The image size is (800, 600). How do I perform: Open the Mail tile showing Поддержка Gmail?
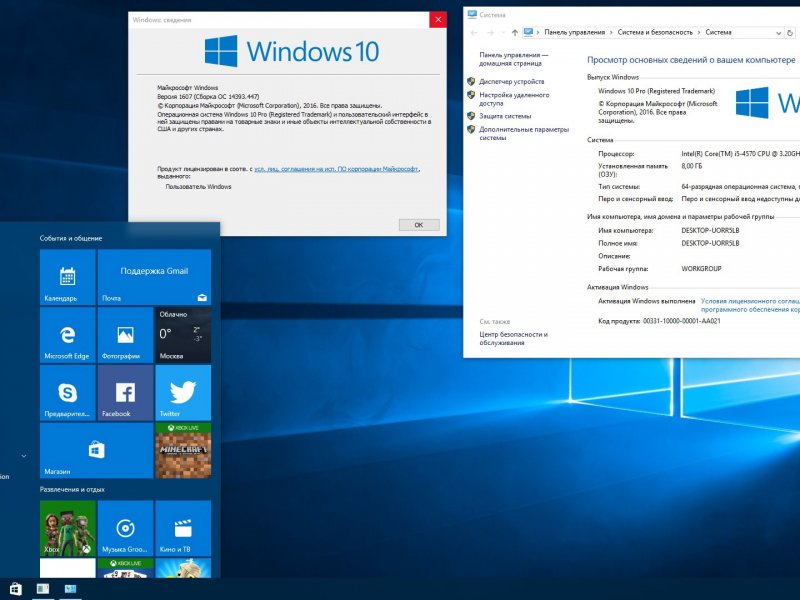(x=154, y=277)
